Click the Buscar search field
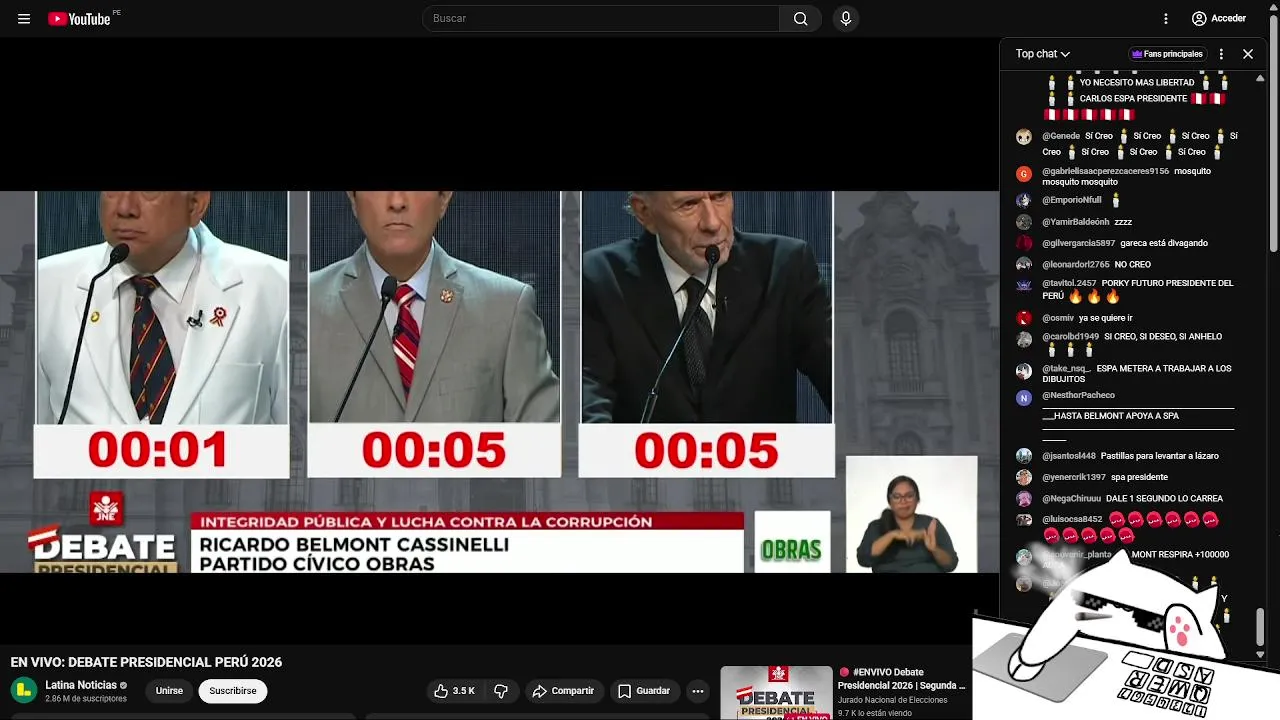Image resolution: width=1280 pixels, height=720 pixels. pyautogui.click(x=601, y=18)
